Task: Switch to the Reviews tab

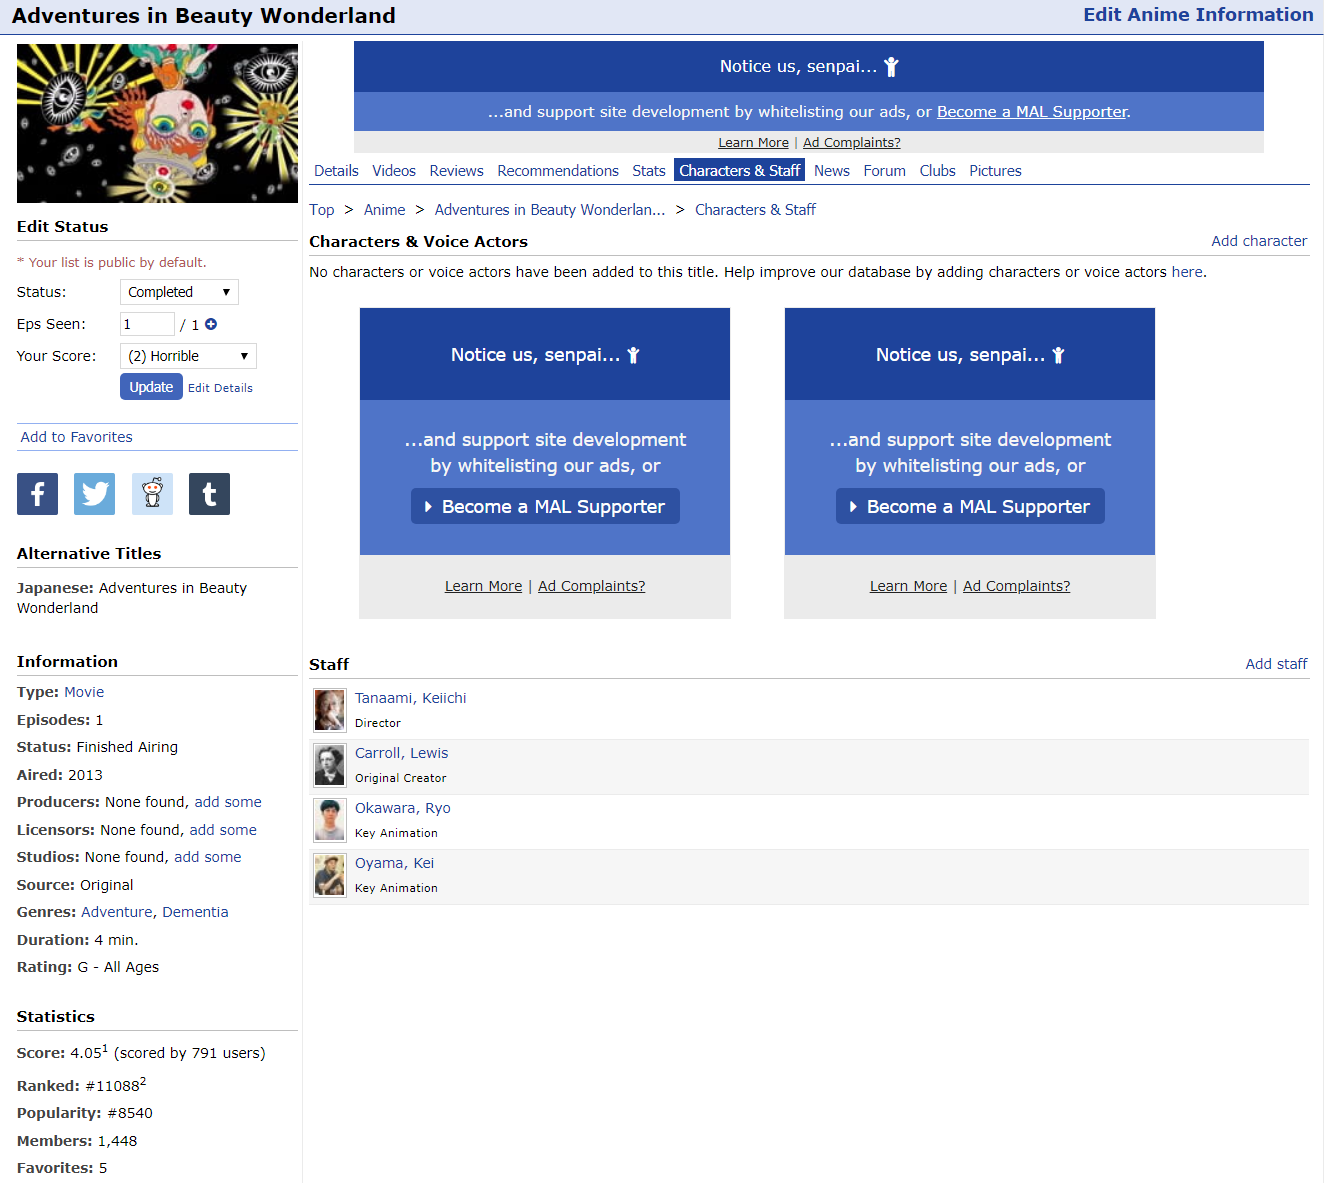Action: 456,171
